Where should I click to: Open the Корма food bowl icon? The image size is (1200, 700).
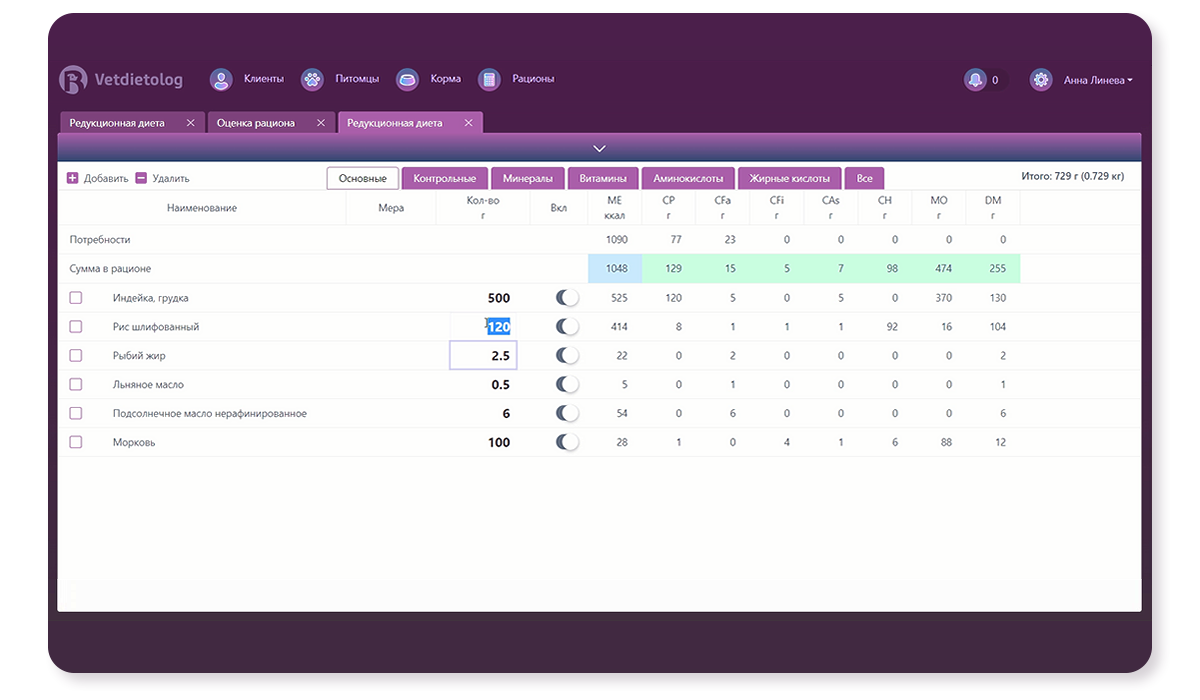407,80
